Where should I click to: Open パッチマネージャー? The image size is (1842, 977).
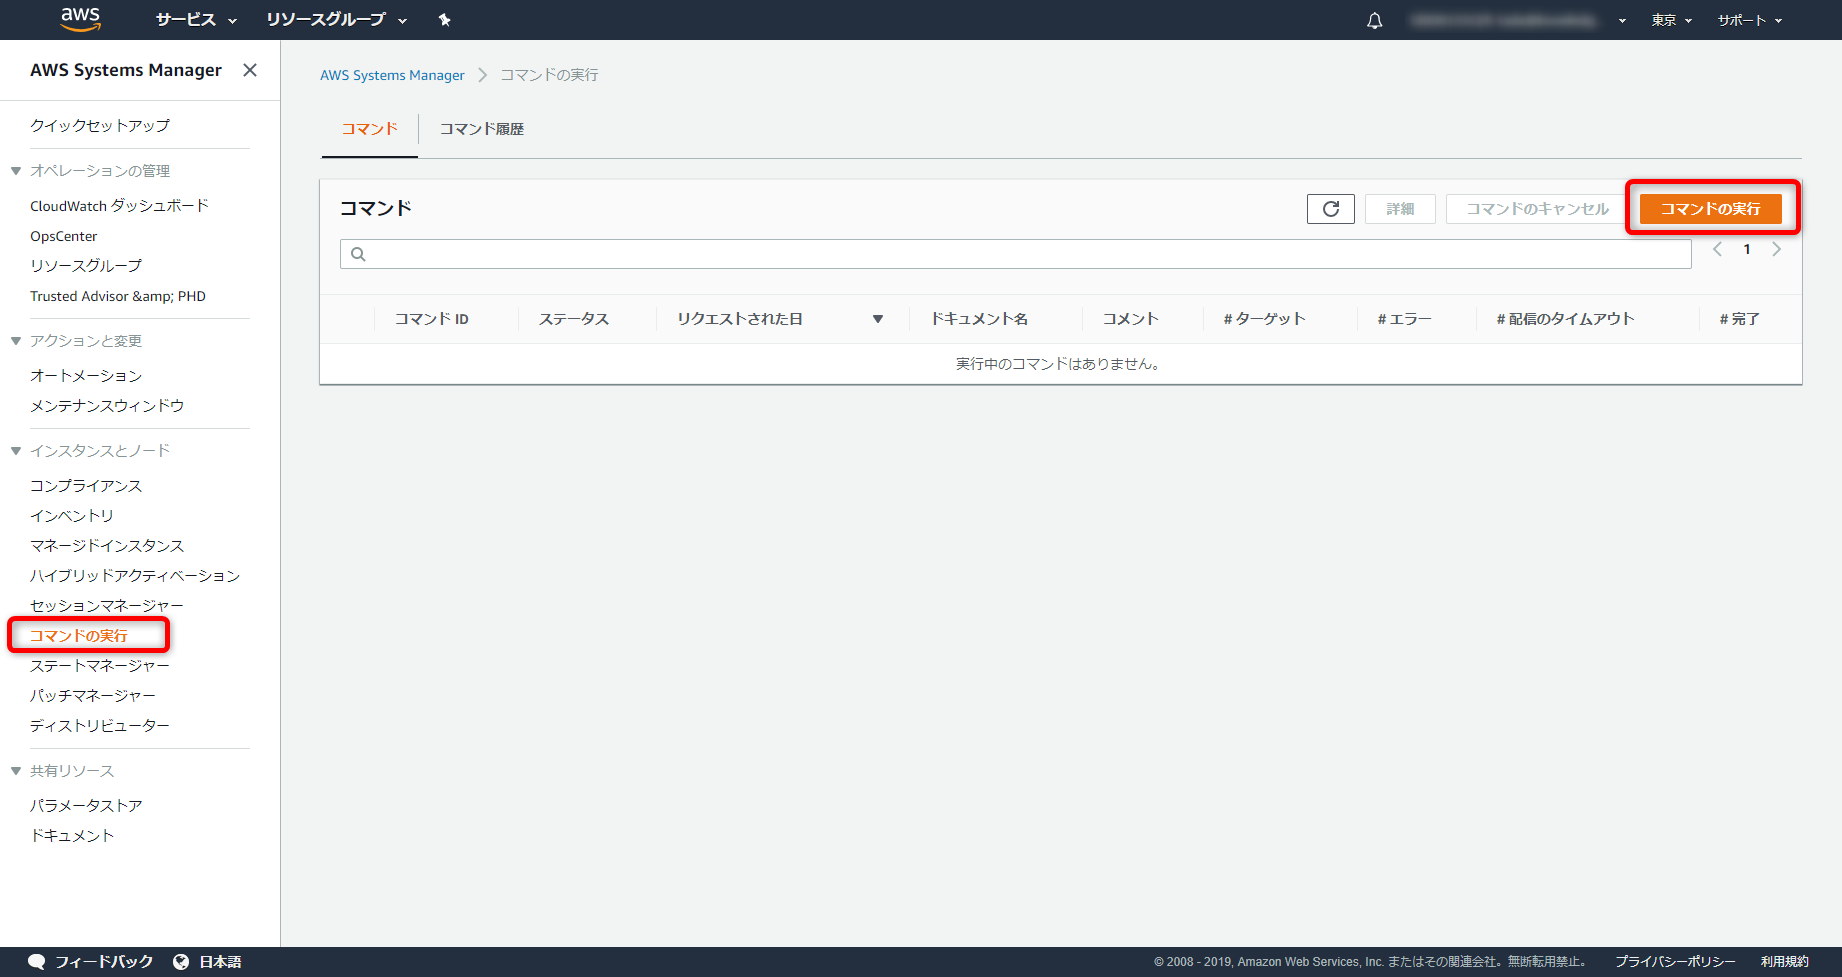click(x=93, y=696)
